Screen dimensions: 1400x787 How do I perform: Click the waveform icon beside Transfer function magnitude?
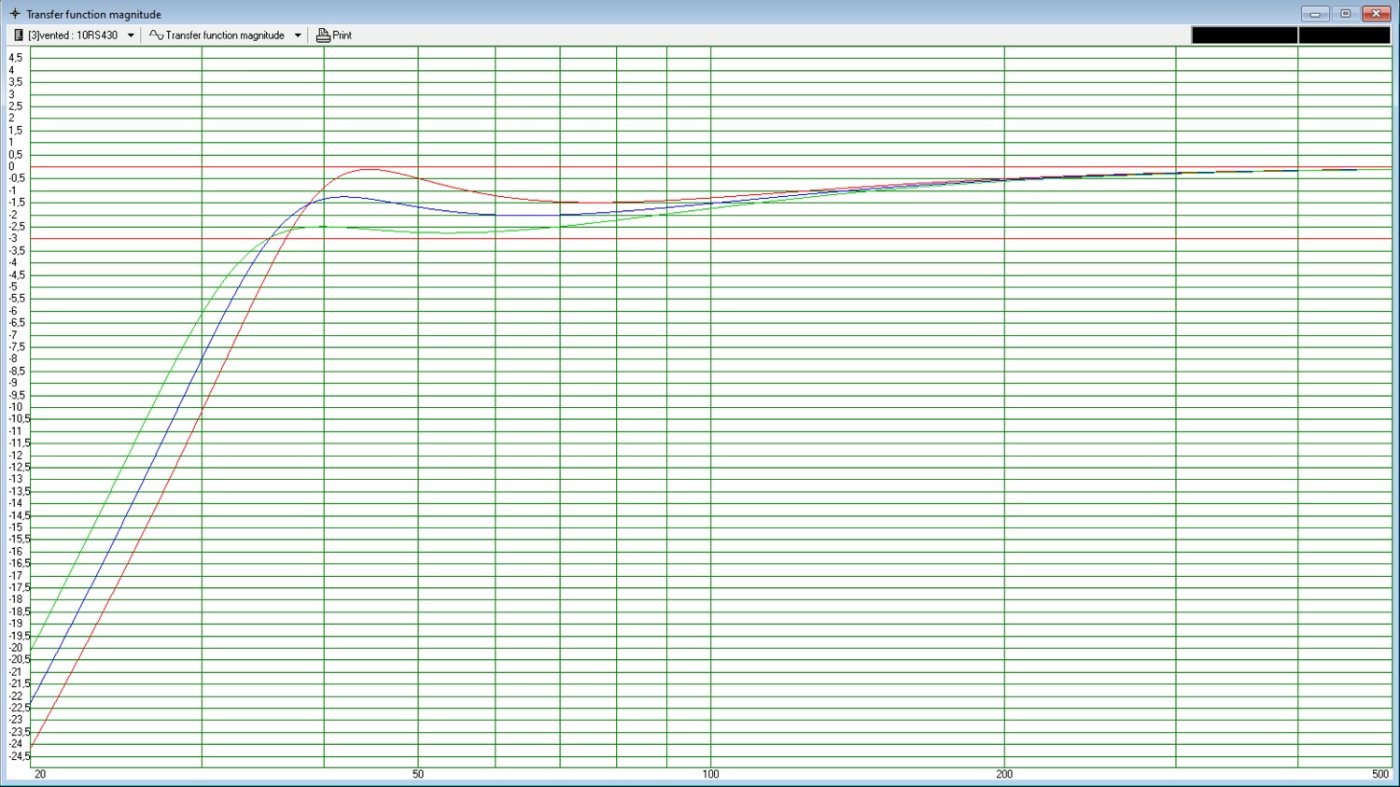pyautogui.click(x=156, y=35)
